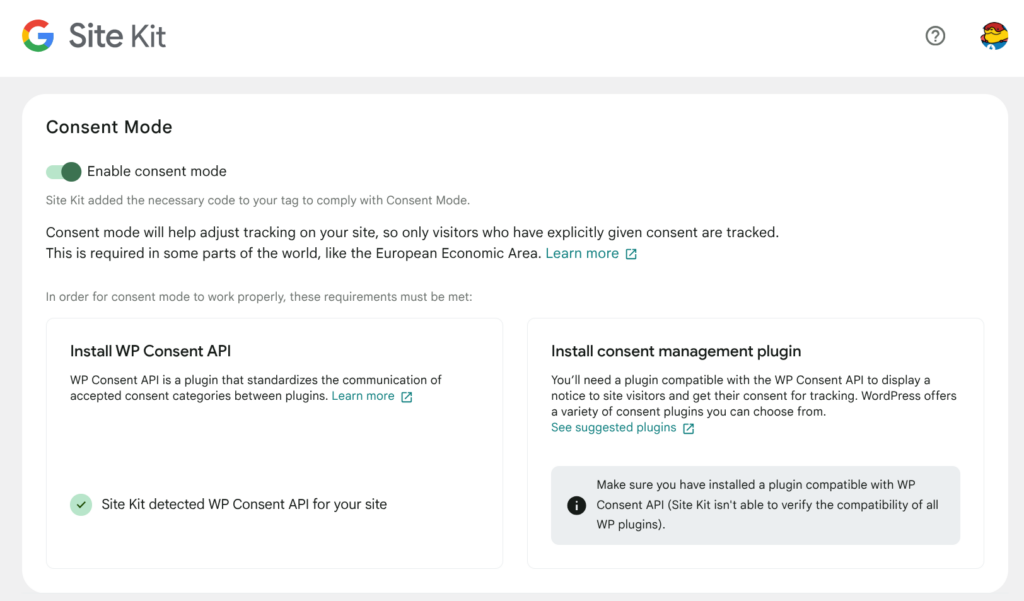Click the Install WP Consent API heading
1024x601 pixels.
point(150,351)
